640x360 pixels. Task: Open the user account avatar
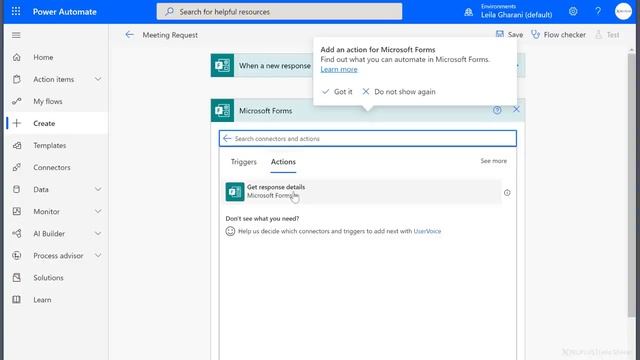[623, 11]
